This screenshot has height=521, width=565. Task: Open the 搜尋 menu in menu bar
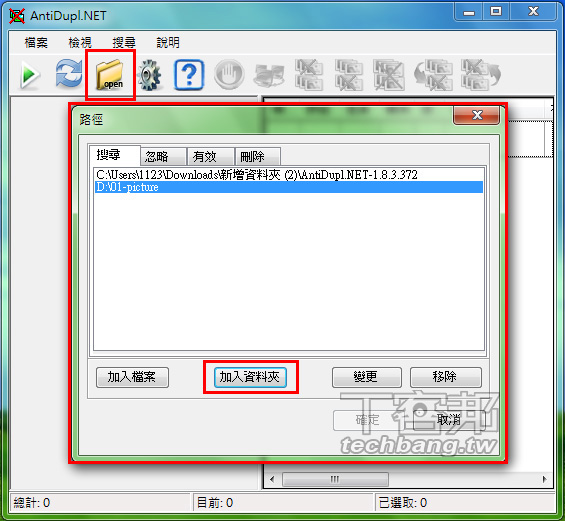tap(124, 43)
